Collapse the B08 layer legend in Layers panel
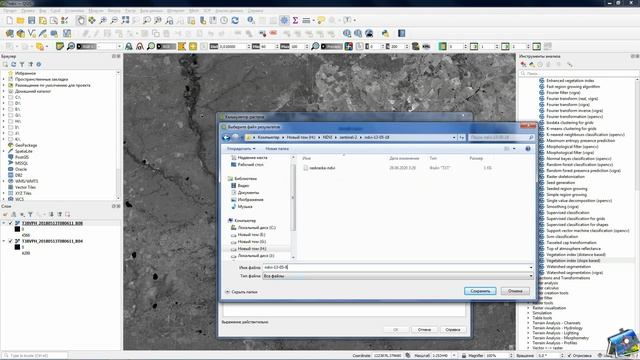The width and height of the screenshot is (640, 360). [4, 223]
